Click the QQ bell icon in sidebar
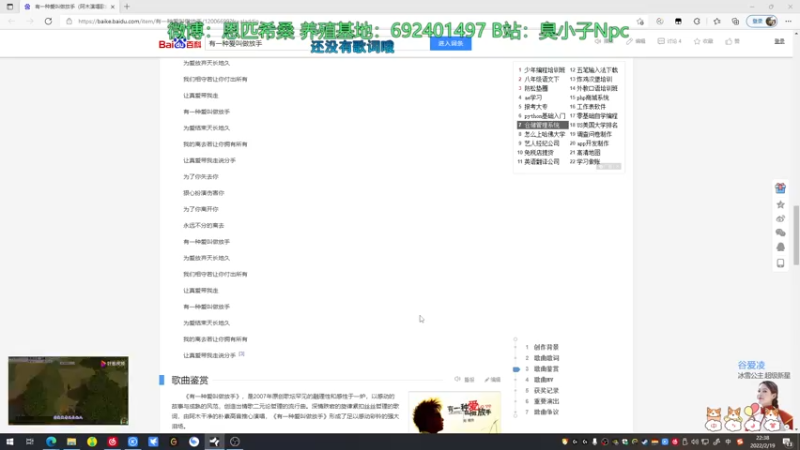Image resolution: width=800 pixels, height=450 pixels. click(x=780, y=247)
